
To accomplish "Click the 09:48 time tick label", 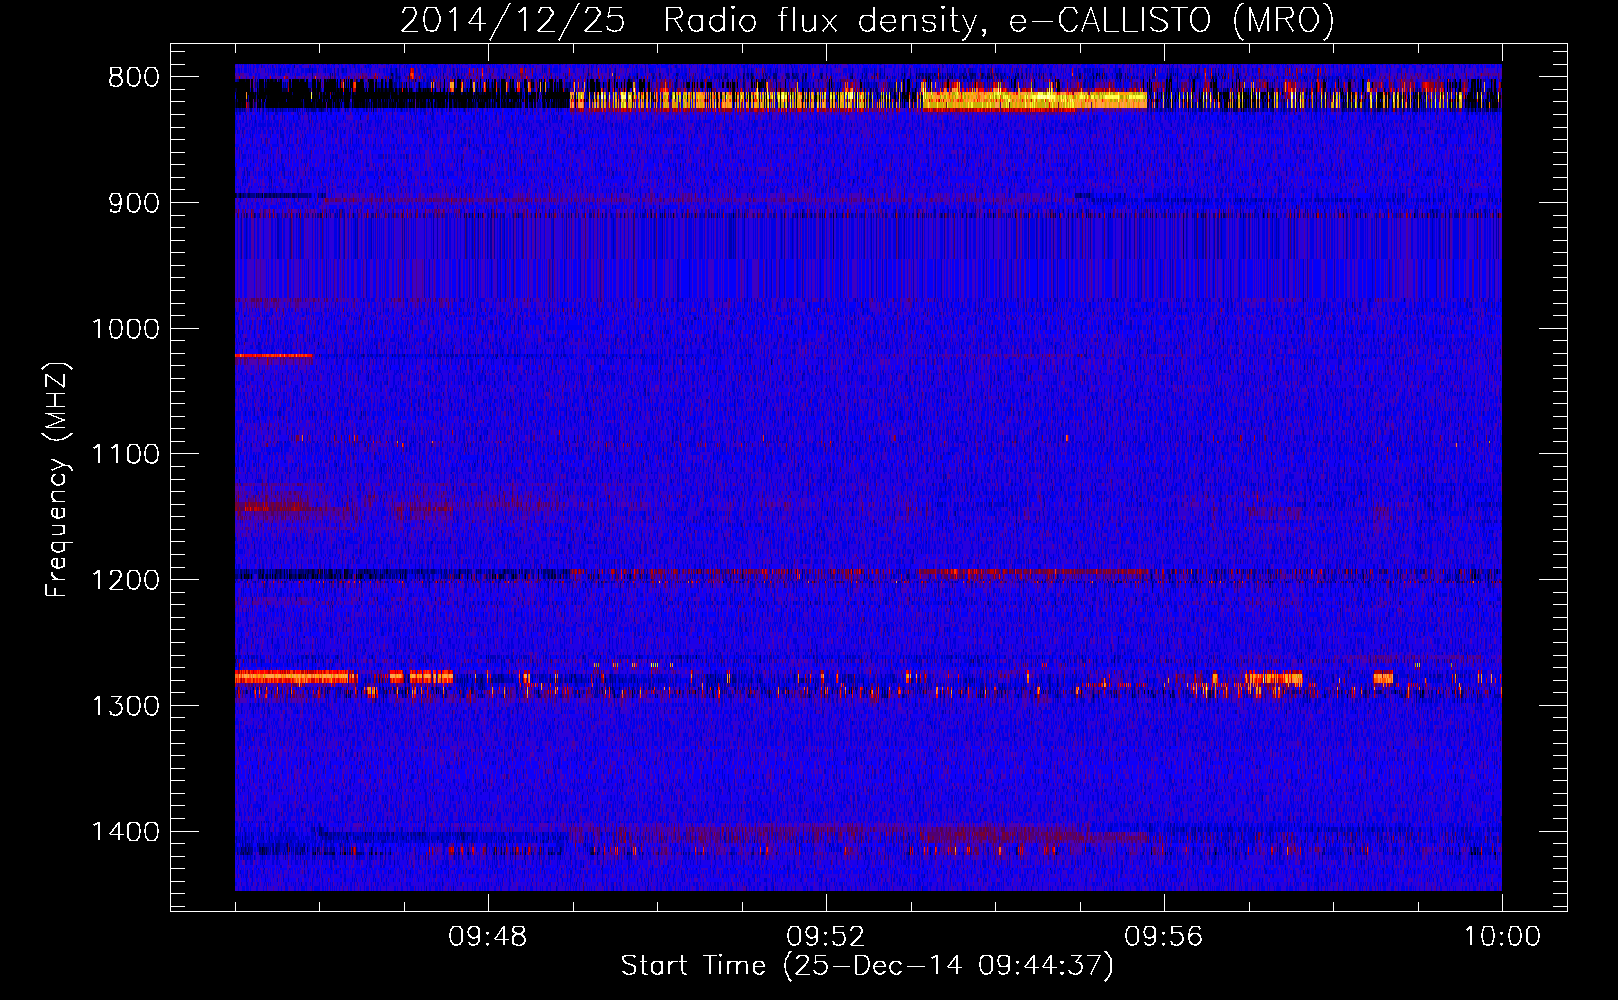I will pos(488,937).
